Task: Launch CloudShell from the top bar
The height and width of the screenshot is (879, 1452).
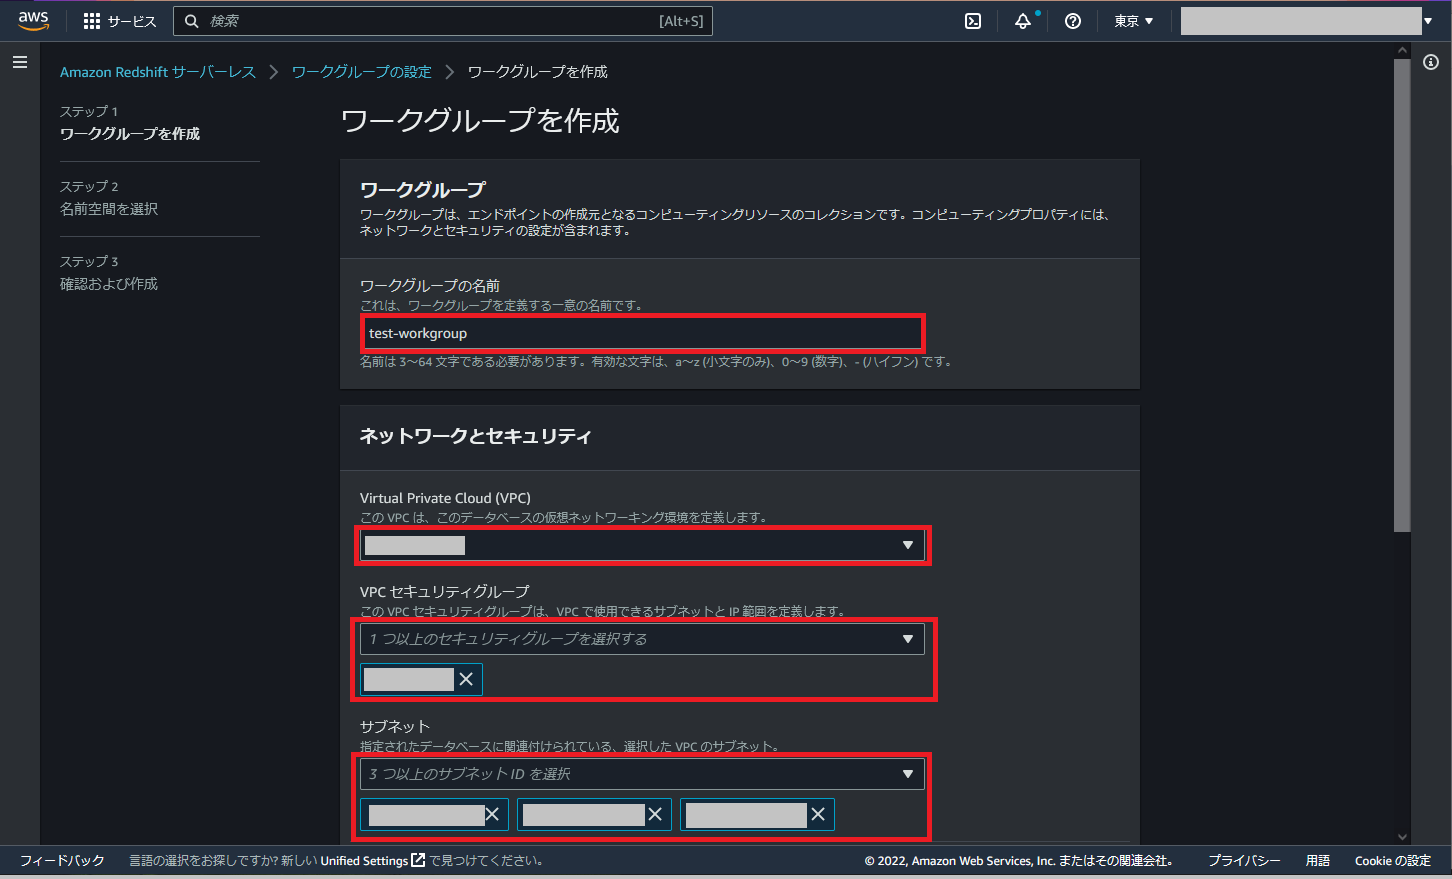Action: coord(973,21)
